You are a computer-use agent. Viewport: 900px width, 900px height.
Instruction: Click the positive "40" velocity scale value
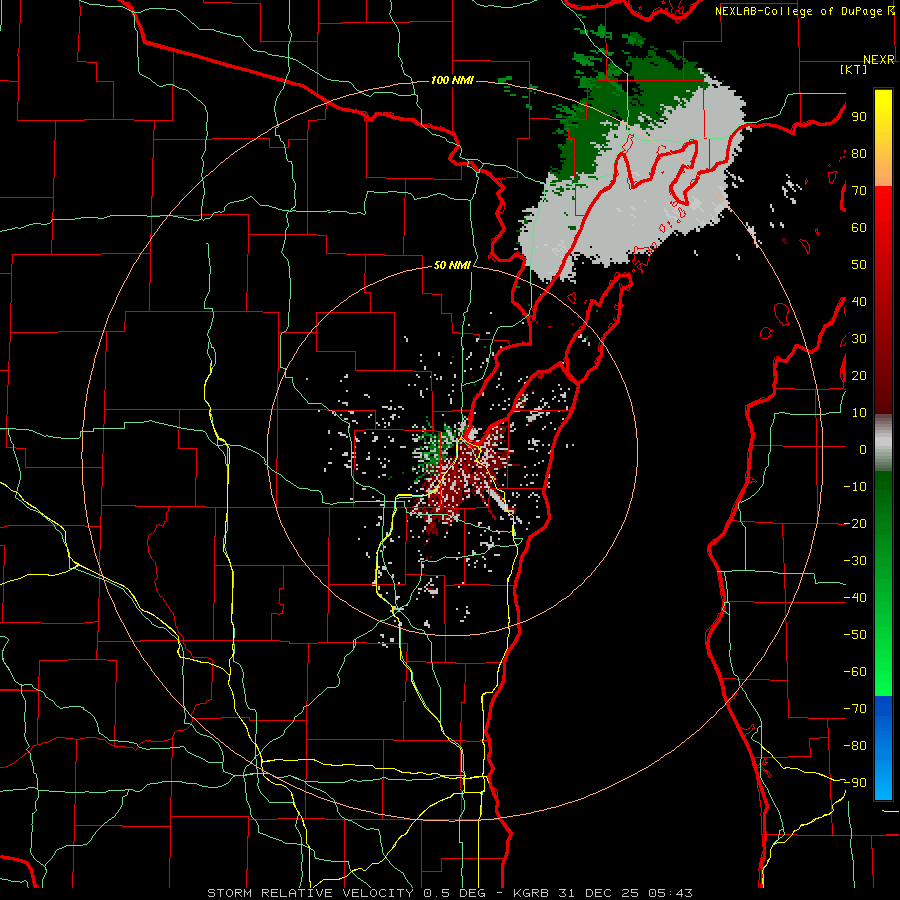coord(859,301)
